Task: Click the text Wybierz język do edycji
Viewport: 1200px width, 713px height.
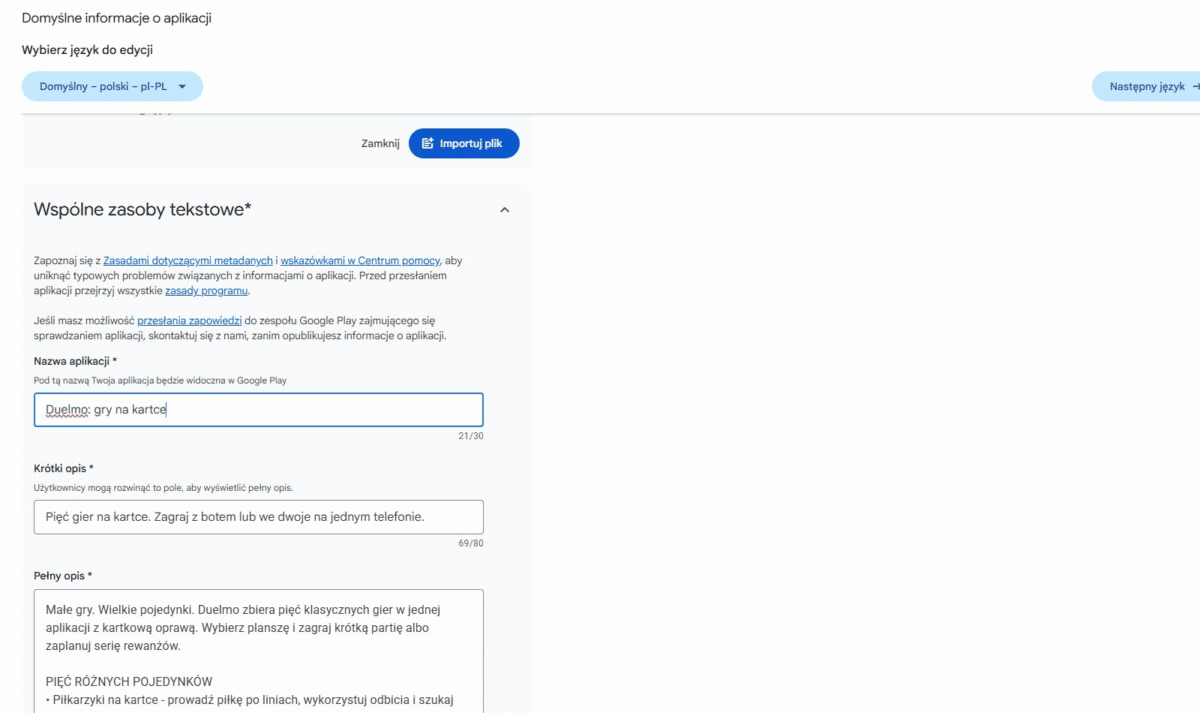Action: pyautogui.click(x=87, y=50)
